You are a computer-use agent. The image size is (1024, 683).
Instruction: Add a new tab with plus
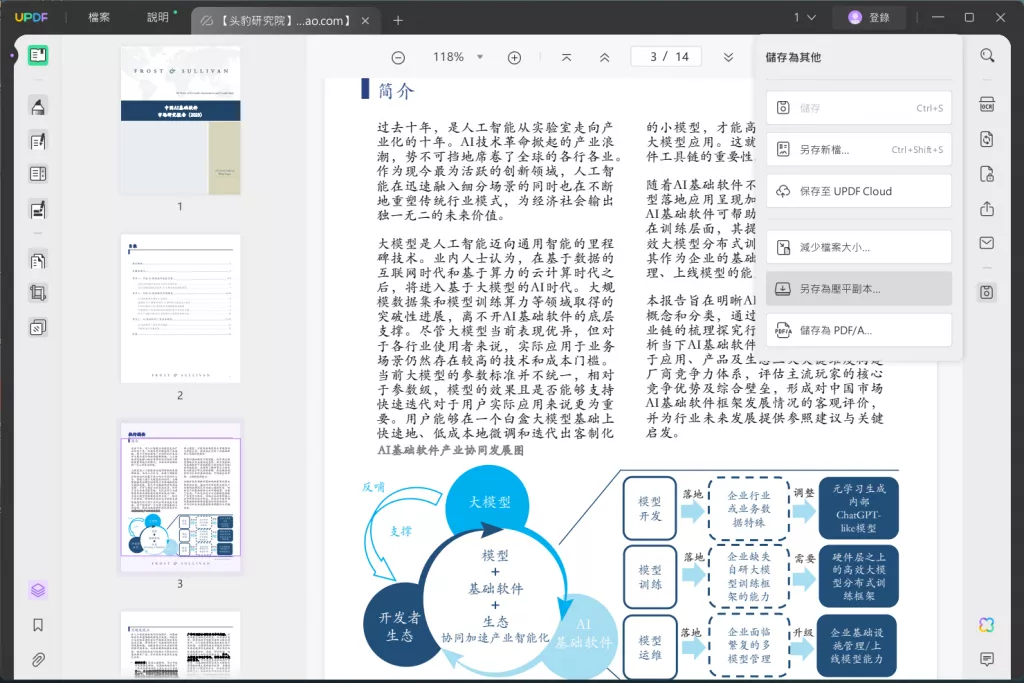pyautogui.click(x=397, y=21)
